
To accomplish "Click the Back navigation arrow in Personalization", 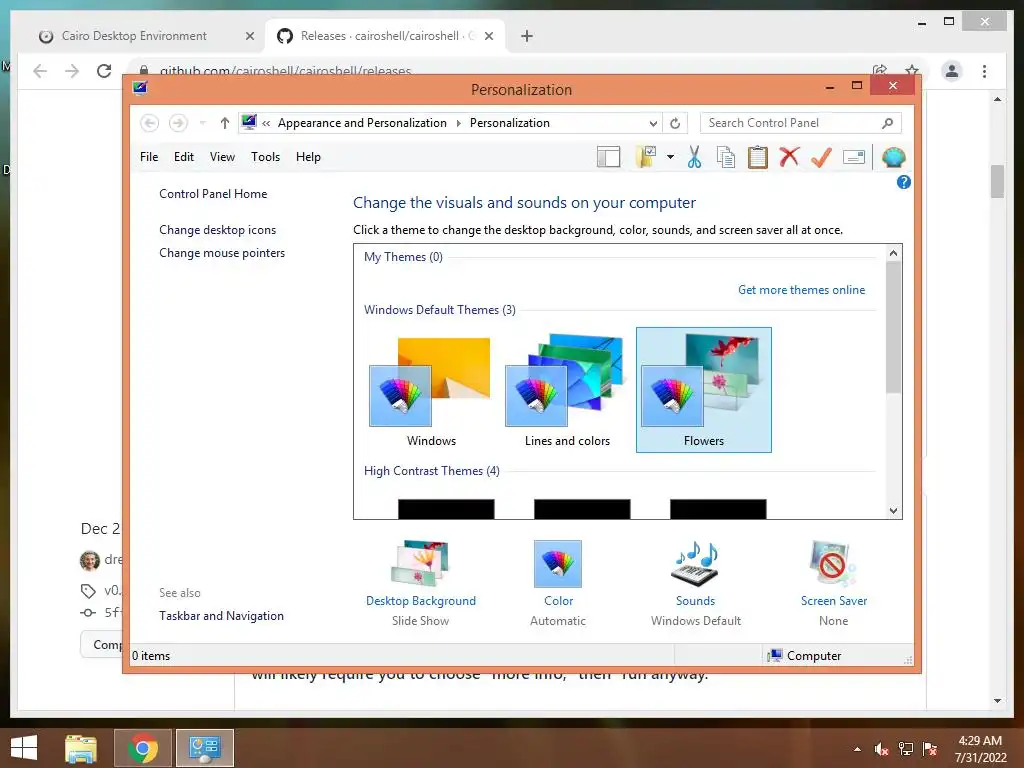I will [150, 123].
